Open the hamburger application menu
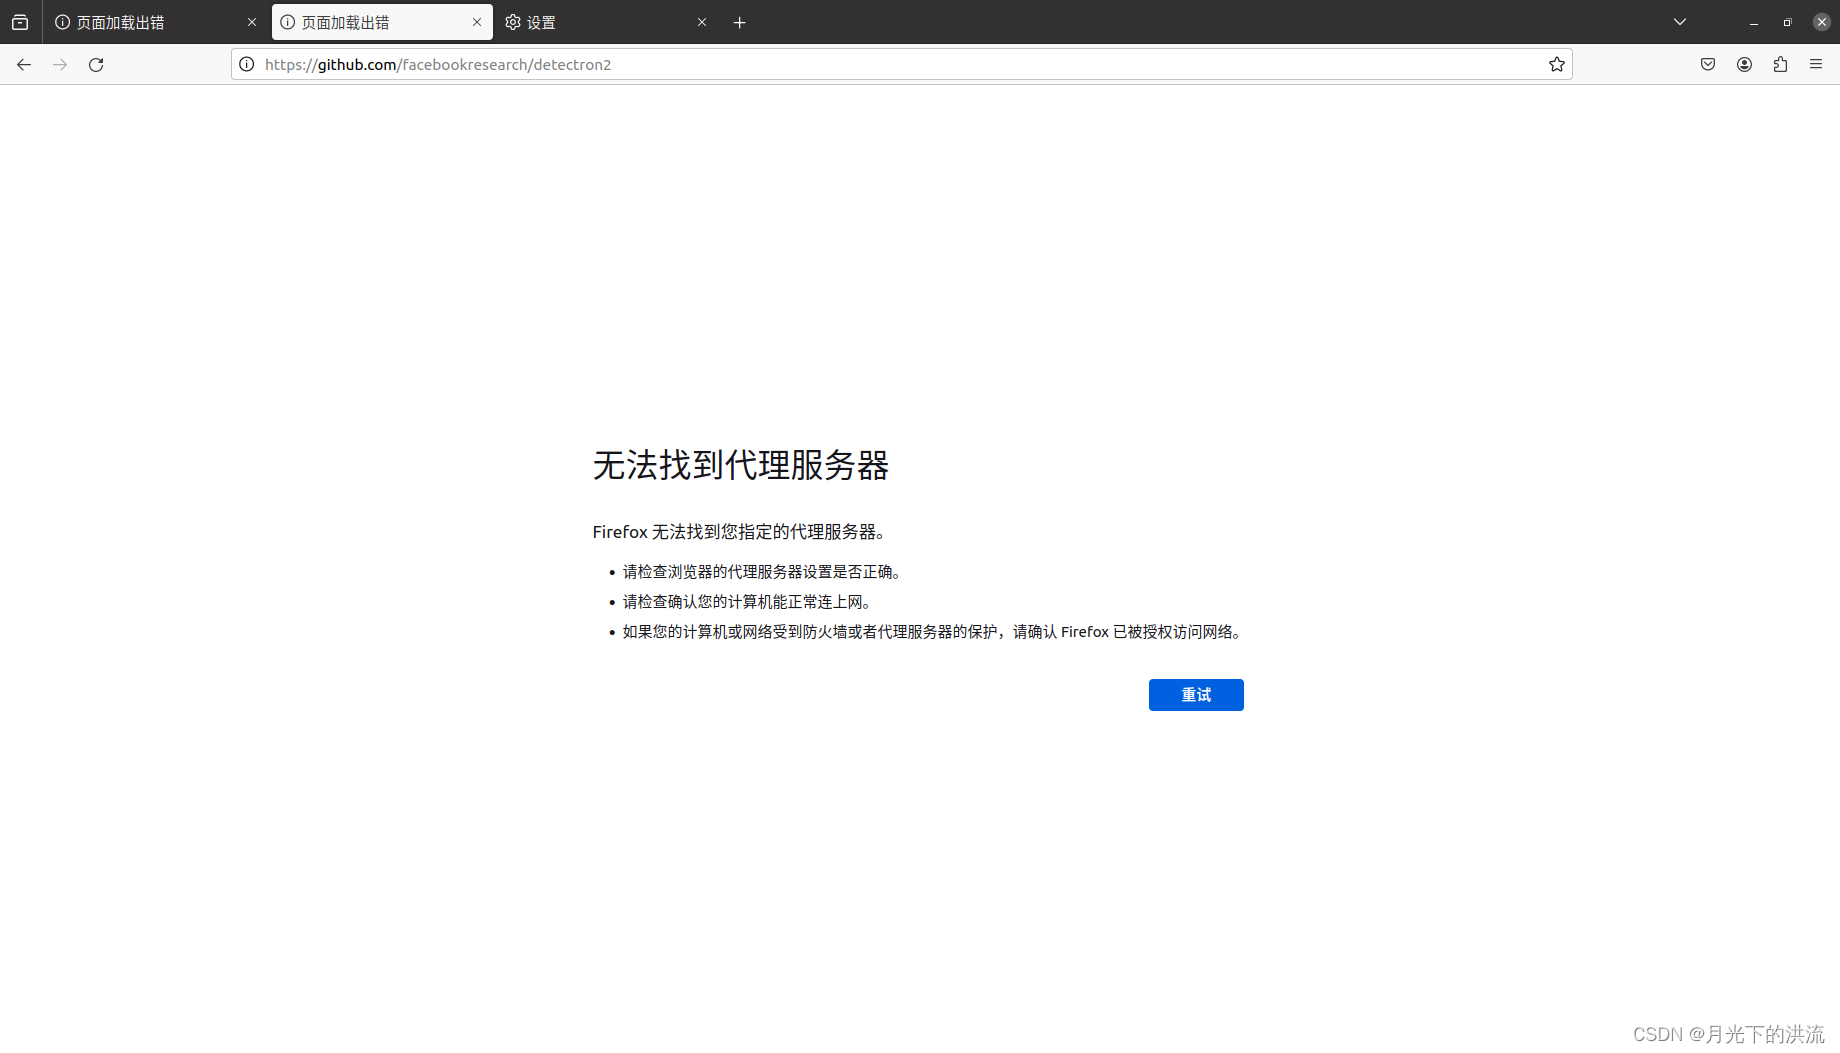This screenshot has height=1053, width=1840. pyautogui.click(x=1816, y=64)
